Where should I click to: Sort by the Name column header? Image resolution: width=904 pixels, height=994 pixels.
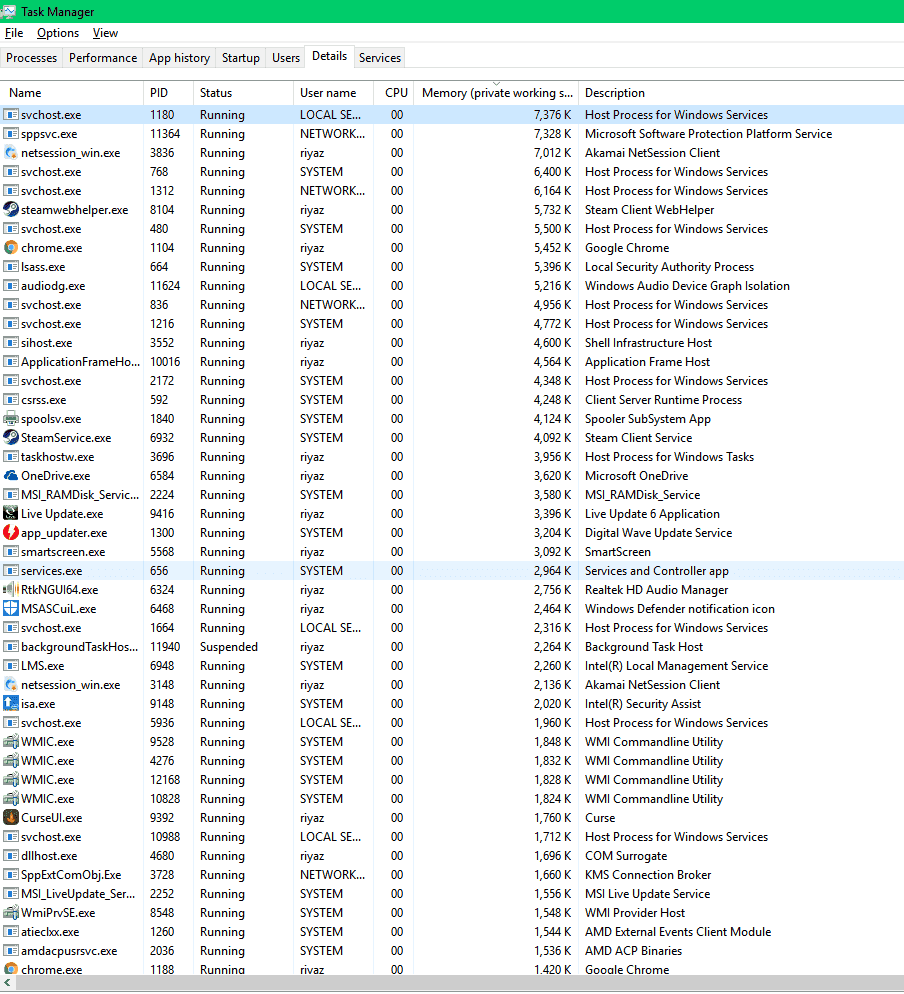pyautogui.click(x=72, y=93)
